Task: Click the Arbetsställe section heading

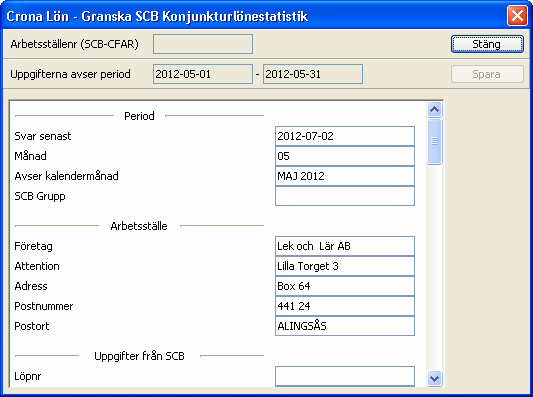Action: coord(139,226)
